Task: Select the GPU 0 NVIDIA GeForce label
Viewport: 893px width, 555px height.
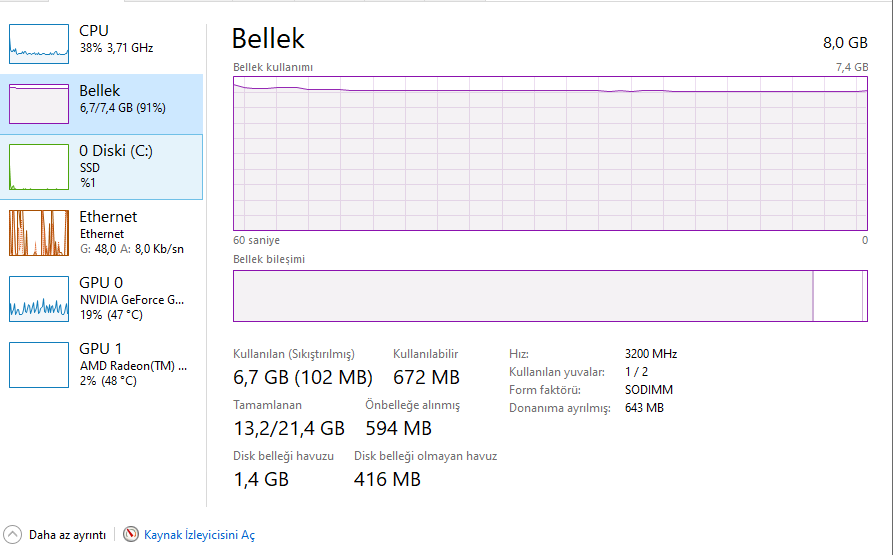Action: pyautogui.click(x=132, y=299)
